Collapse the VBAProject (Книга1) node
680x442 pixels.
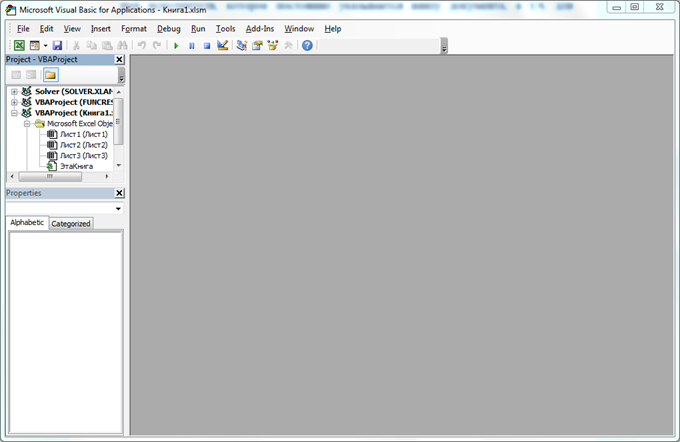[x=14, y=113]
